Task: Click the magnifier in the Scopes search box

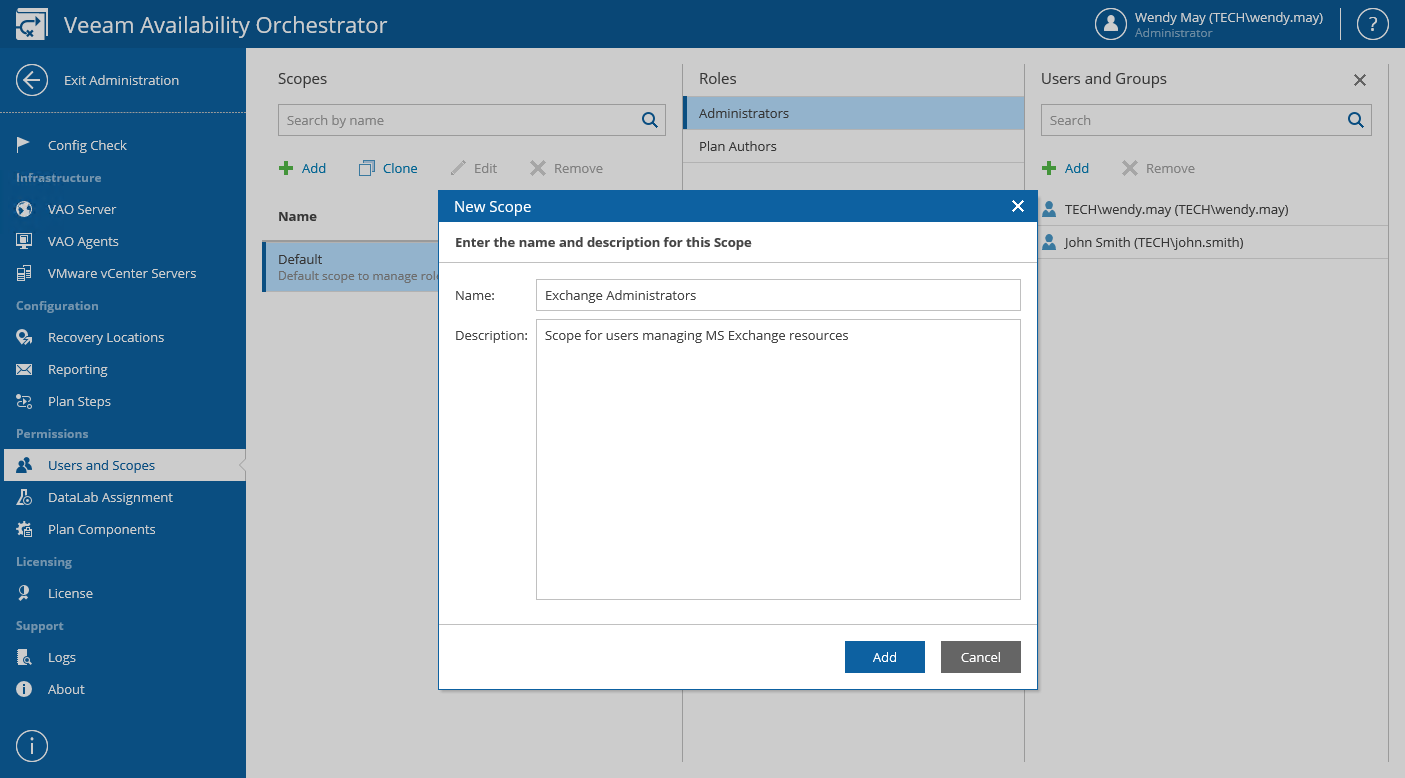Action: point(650,120)
